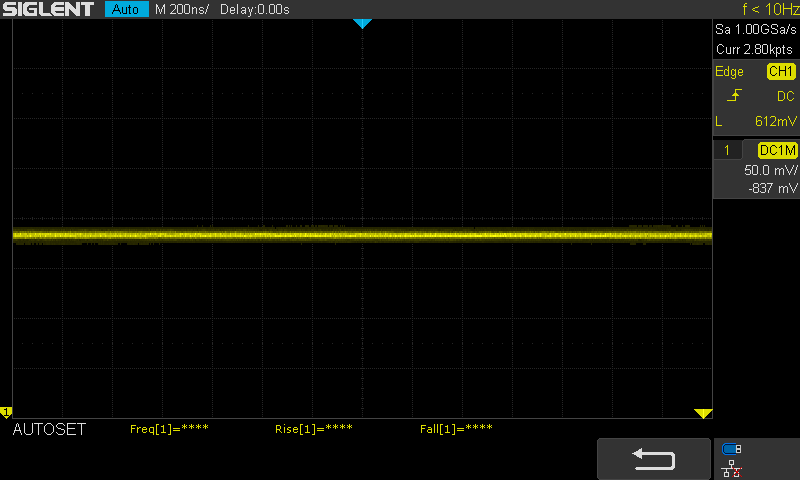Click the 50.0 mV/ vertical scale
The image size is (800, 480).
click(770, 170)
